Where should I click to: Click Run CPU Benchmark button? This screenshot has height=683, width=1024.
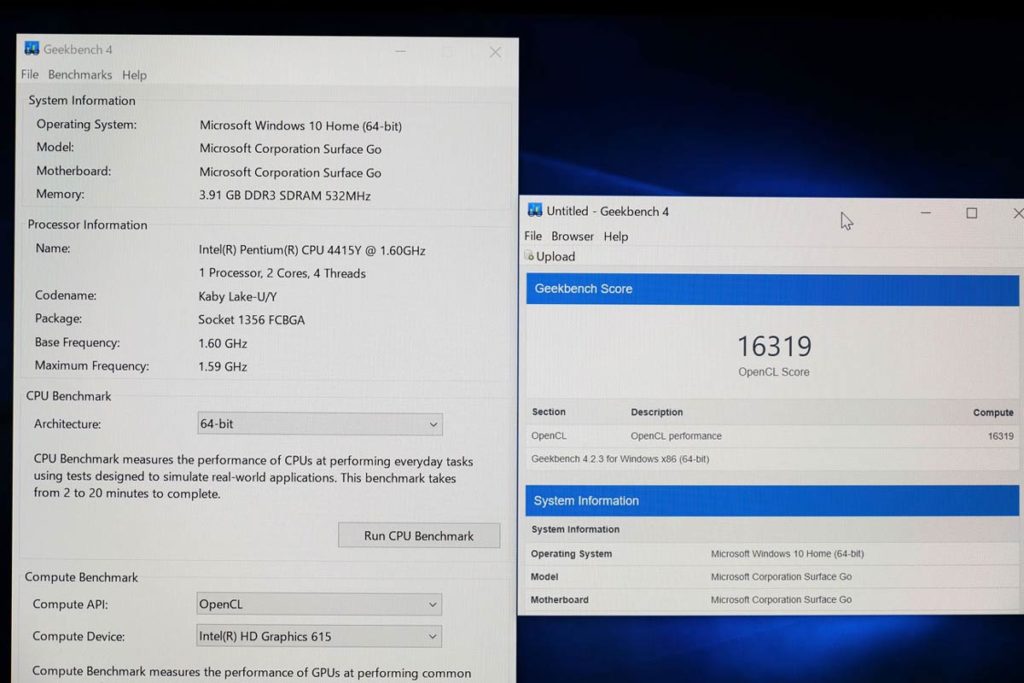coord(419,535)
